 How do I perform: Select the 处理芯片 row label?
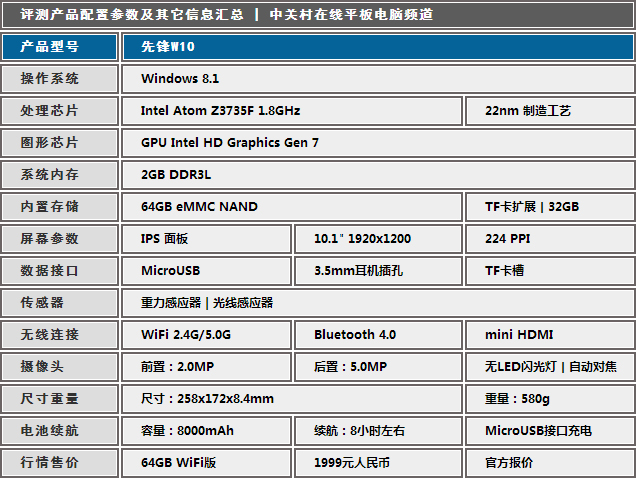tap(60, 111)
